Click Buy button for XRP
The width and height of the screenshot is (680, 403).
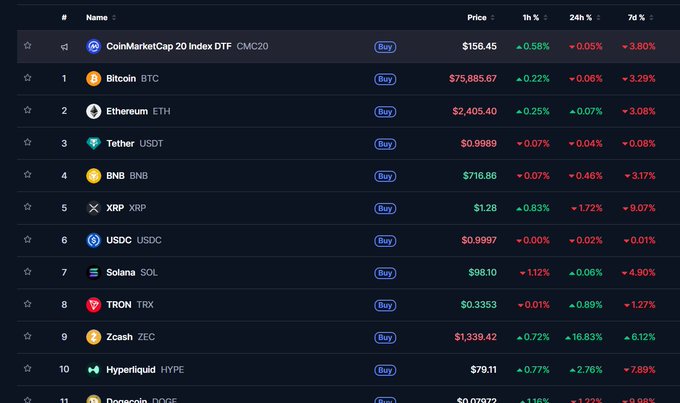[385, 208]
